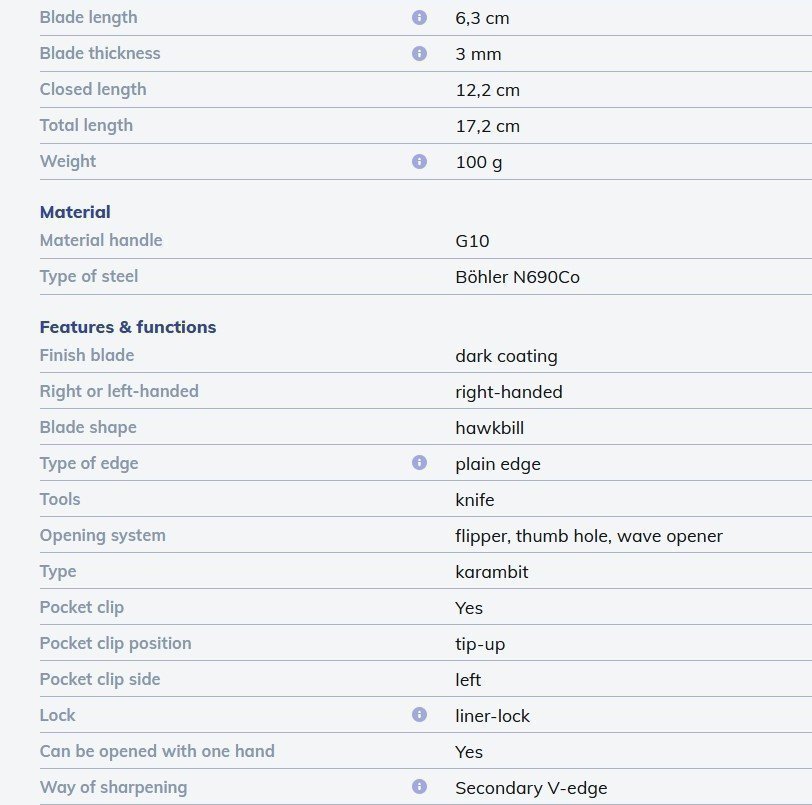Click the Pocket clip position label

[115, 644]
